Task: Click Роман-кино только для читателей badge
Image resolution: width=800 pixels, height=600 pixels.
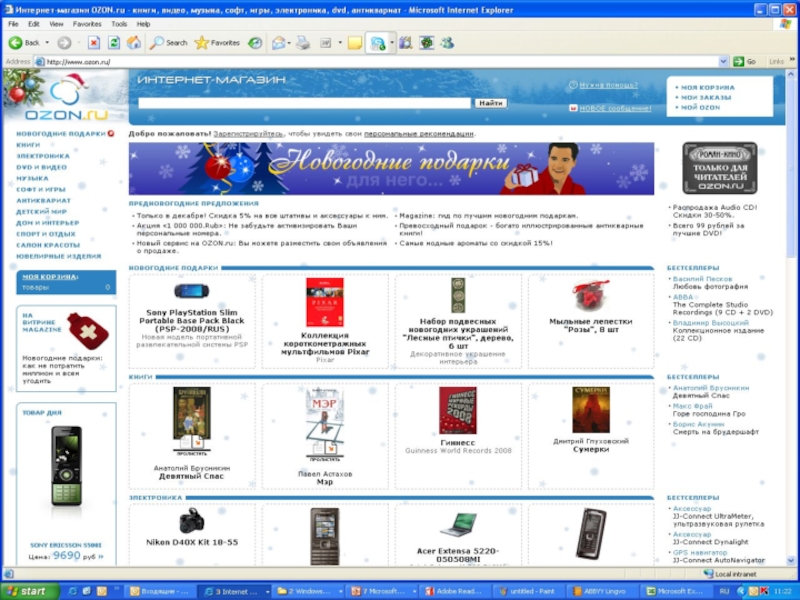Action: point(719,168)
